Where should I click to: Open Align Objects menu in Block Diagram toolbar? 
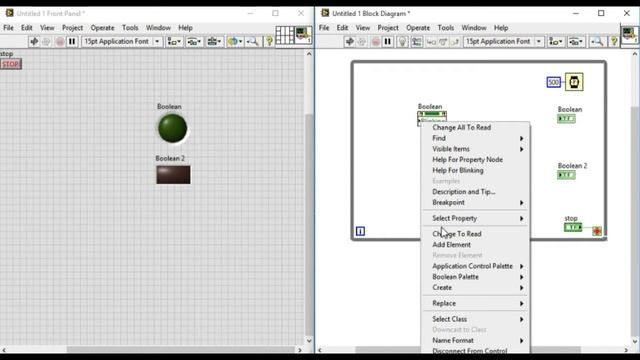[x=556, y=42]
